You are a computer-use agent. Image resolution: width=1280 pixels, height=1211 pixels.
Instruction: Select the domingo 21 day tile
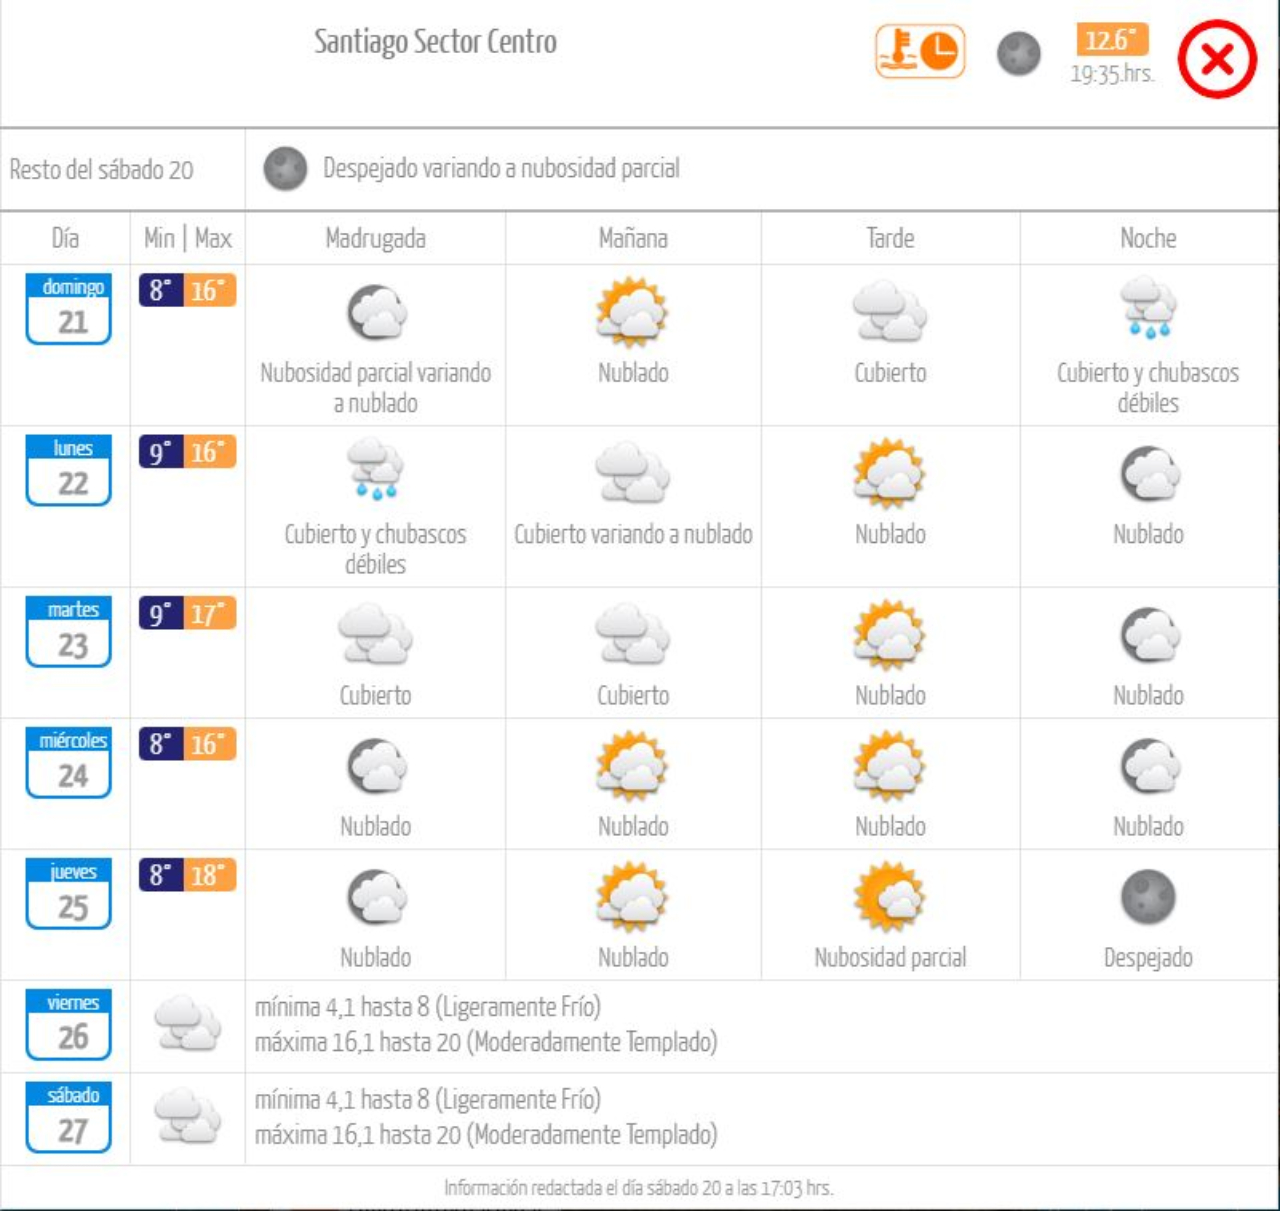tap(69, 309)
